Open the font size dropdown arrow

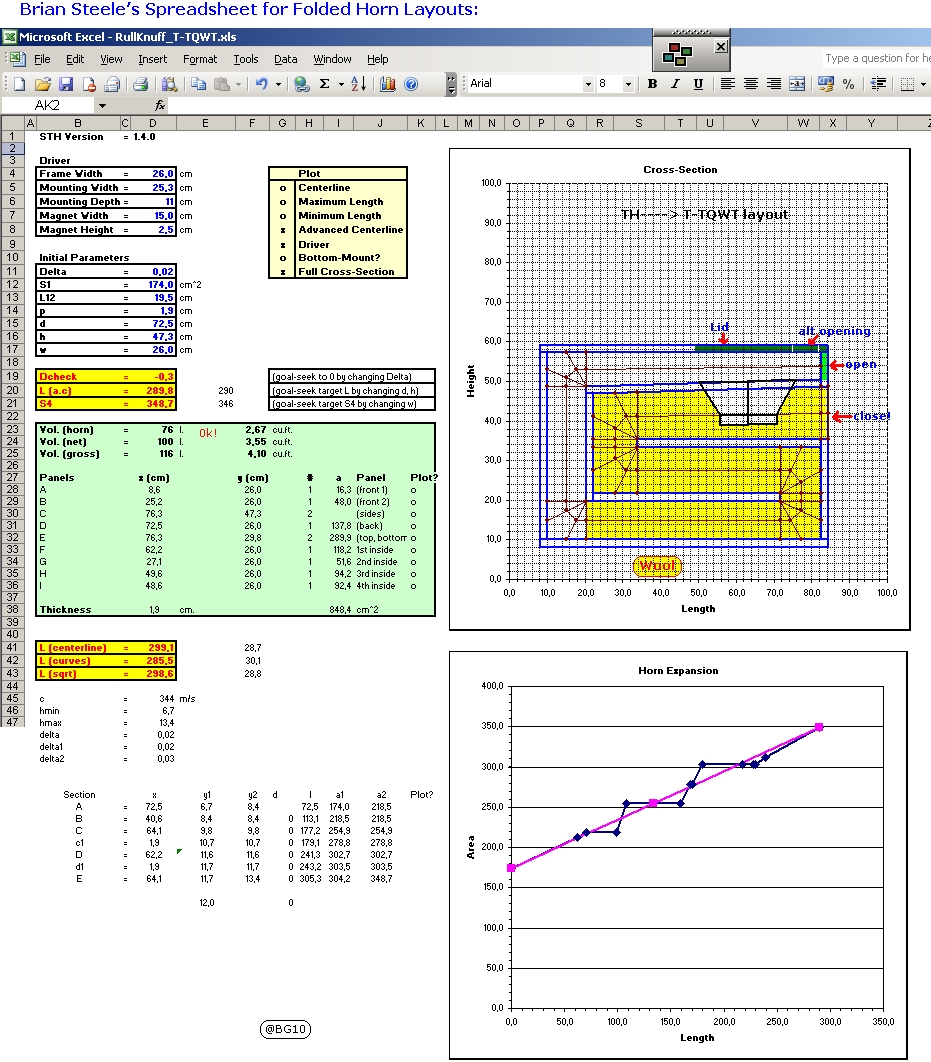pos(628,84)
